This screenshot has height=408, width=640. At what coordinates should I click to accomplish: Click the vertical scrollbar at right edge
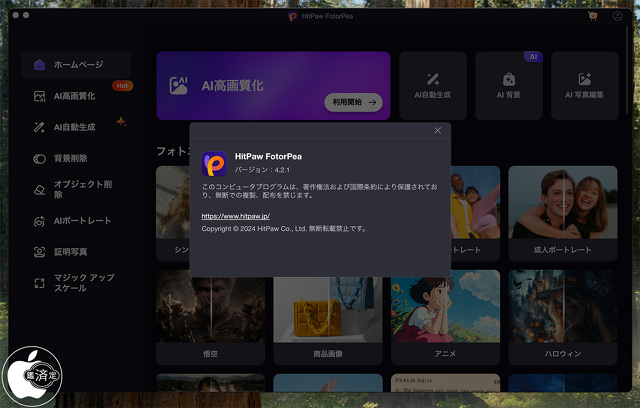[628, 69]
